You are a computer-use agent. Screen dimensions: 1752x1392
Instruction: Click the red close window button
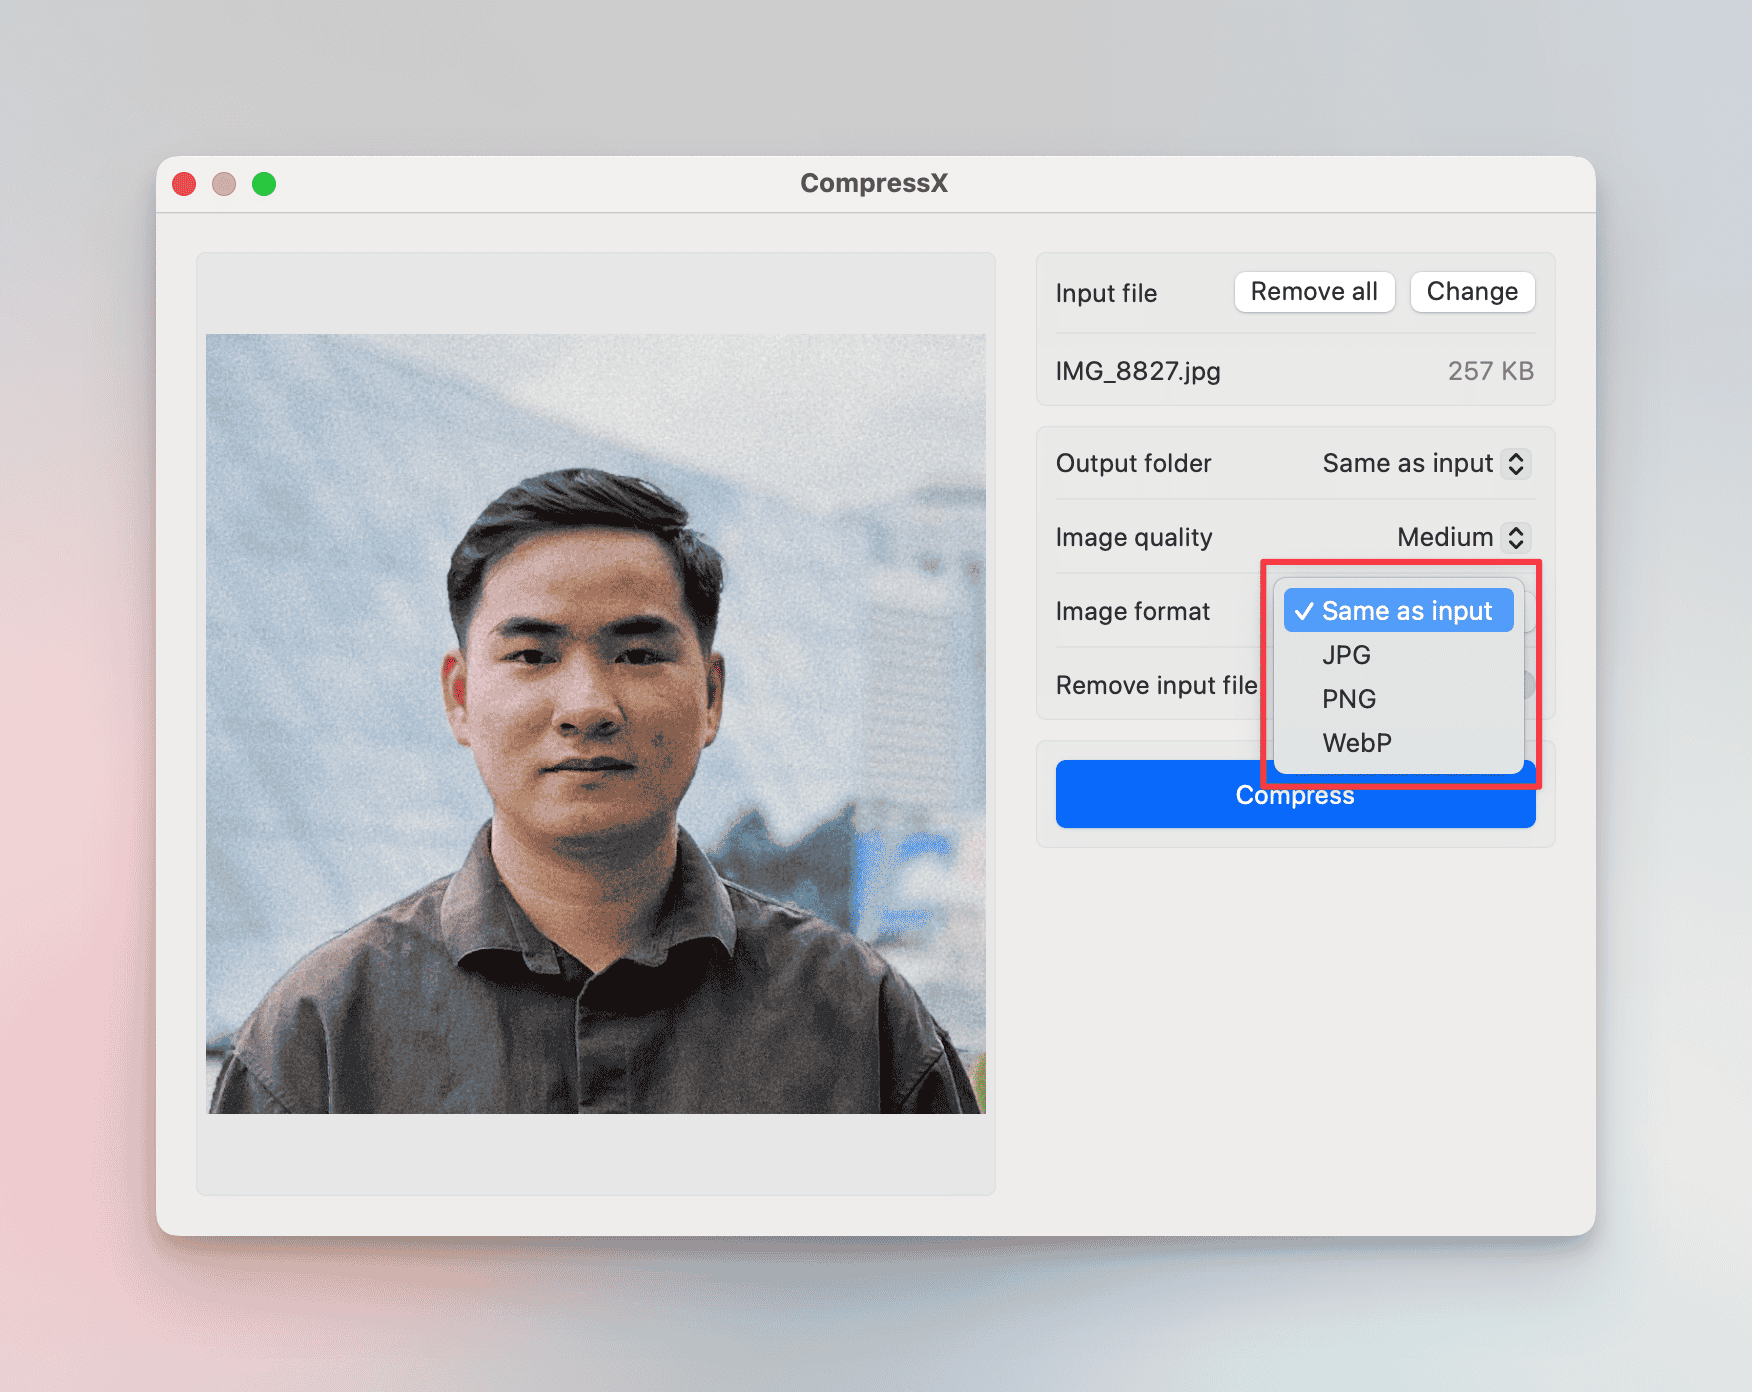[x=184, y=184]
